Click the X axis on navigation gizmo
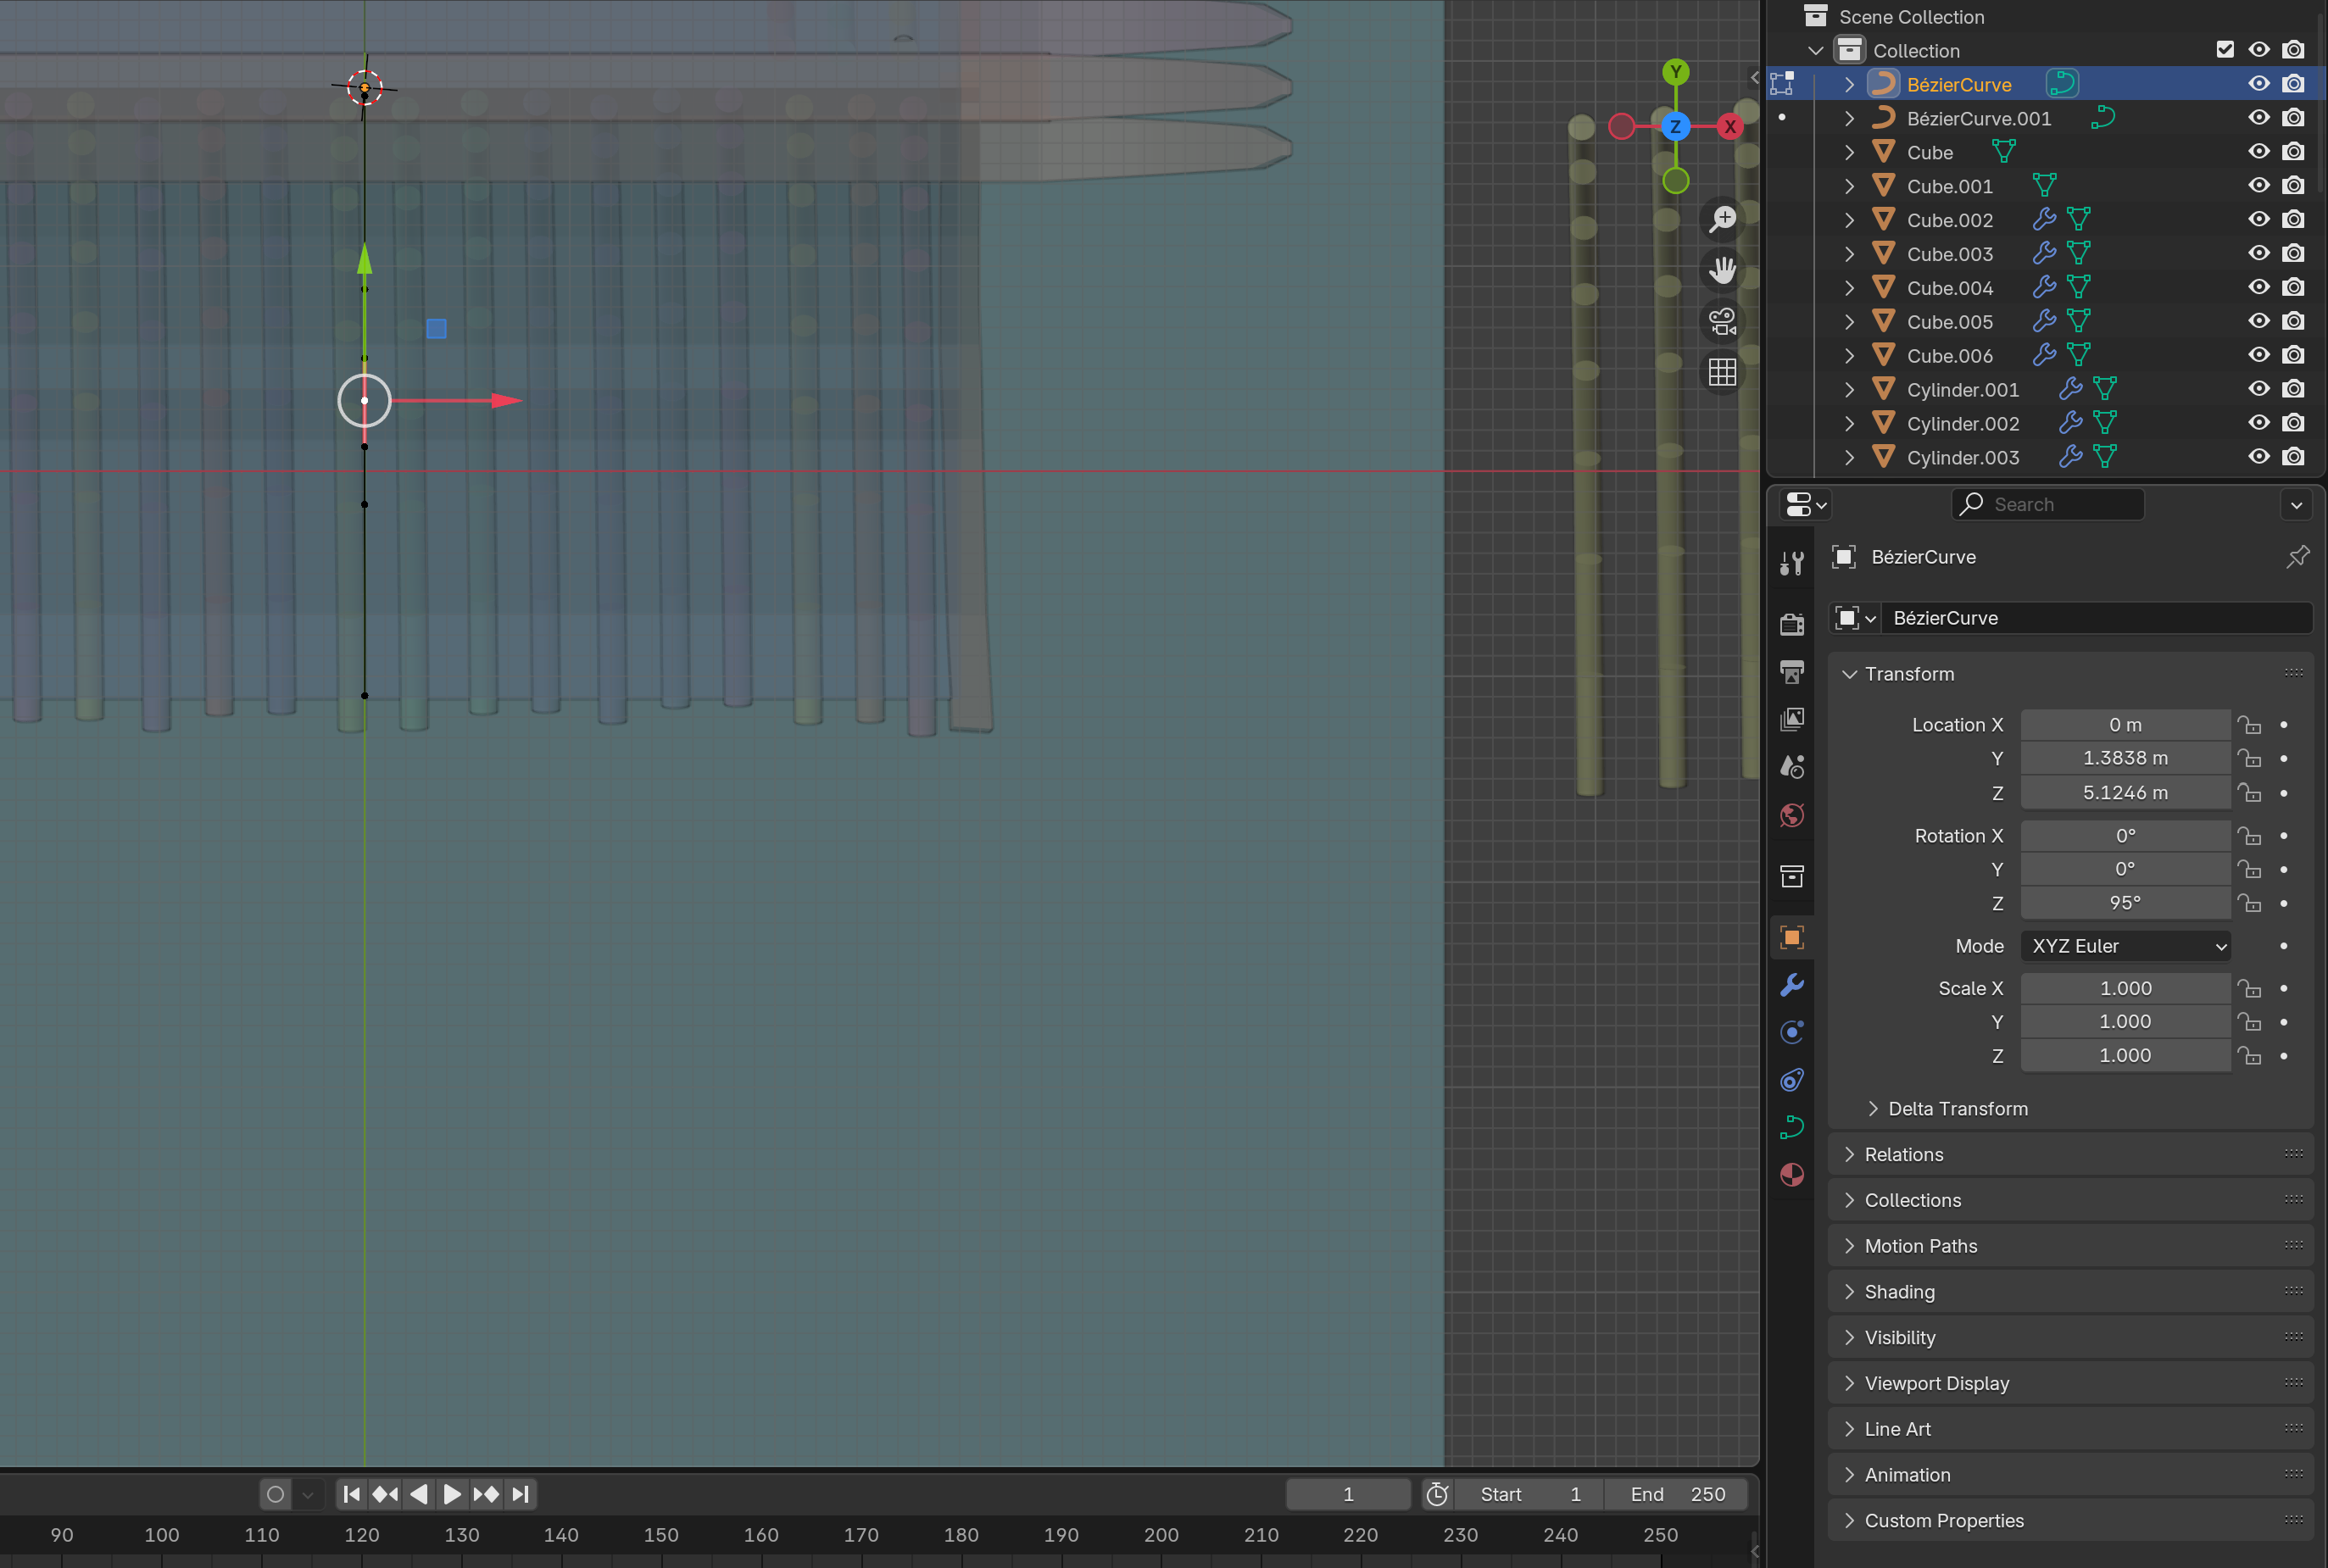Viewport: 2328px width, 1568px height. pos(1730,127)
